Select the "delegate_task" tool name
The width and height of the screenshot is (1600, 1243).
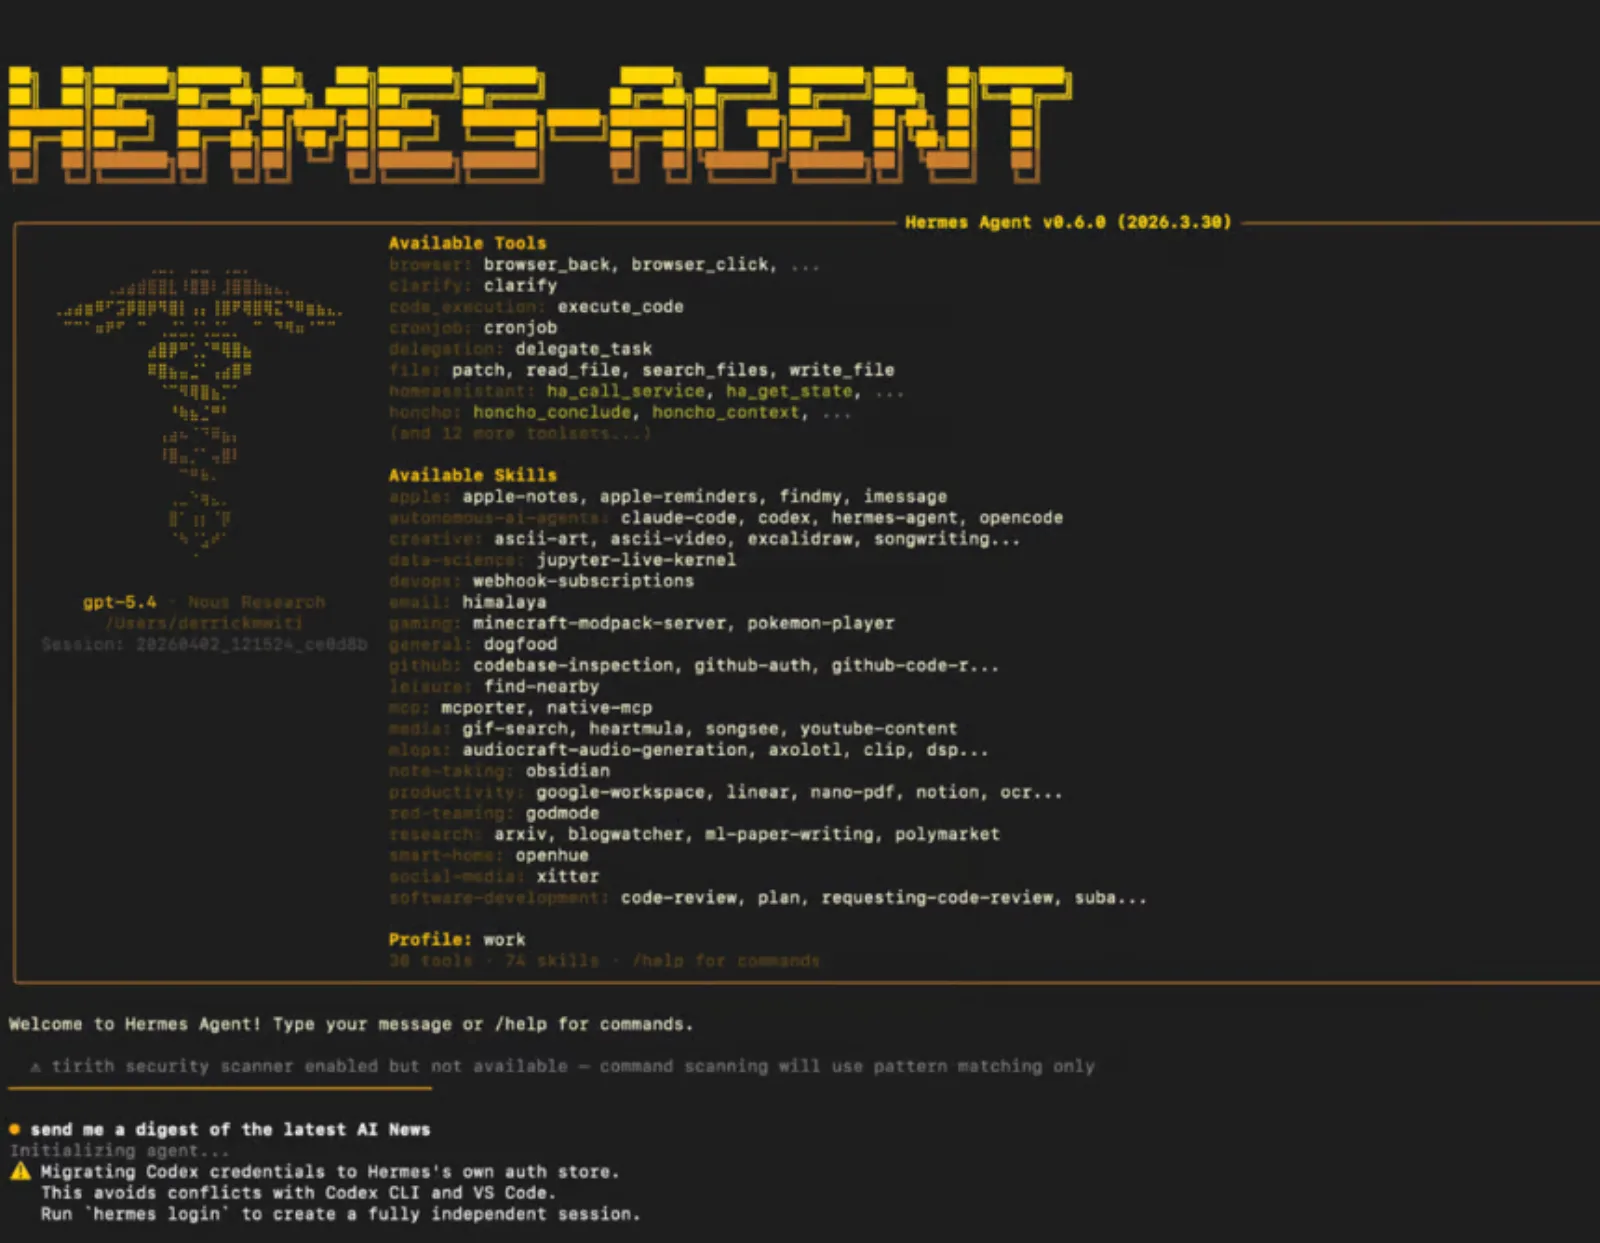point(583,348)
